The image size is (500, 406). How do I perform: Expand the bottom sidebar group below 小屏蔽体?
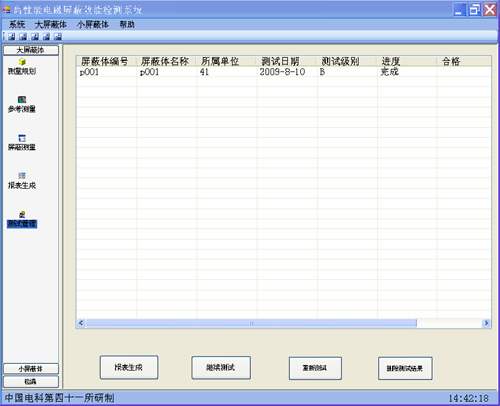click(x=31, y=381)
